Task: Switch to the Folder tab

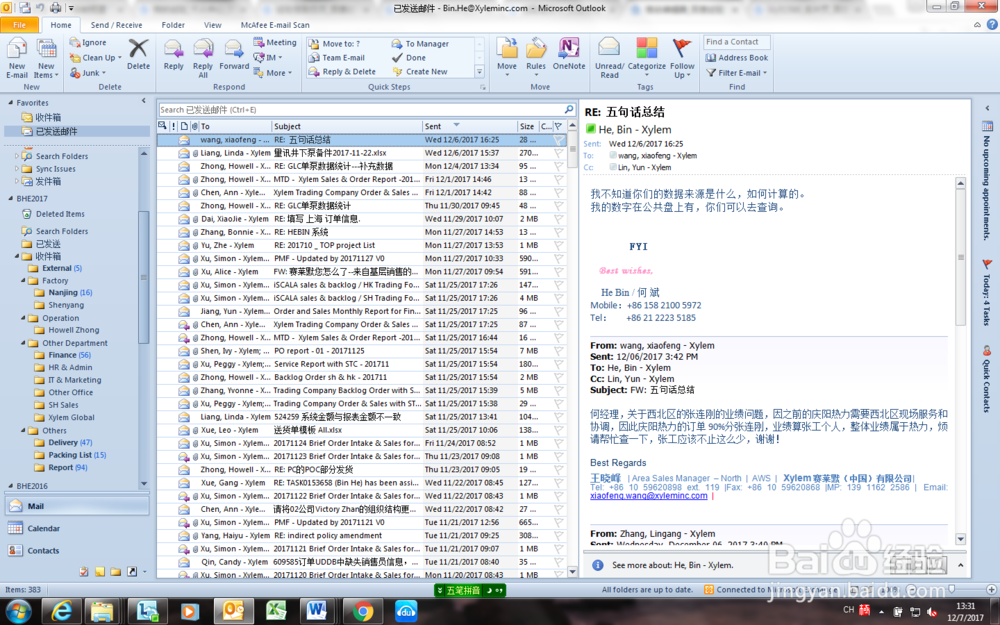Action: click(x=173, y=25)
